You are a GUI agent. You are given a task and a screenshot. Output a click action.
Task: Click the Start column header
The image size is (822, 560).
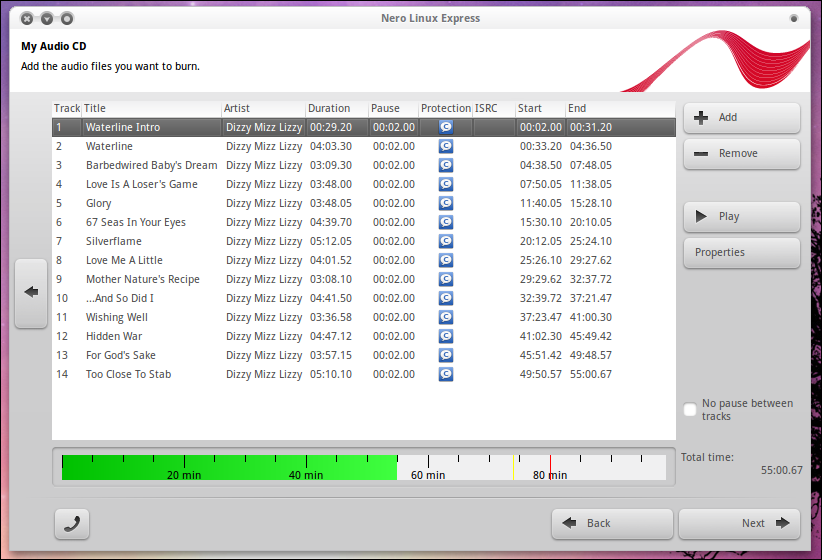[540, 109]
